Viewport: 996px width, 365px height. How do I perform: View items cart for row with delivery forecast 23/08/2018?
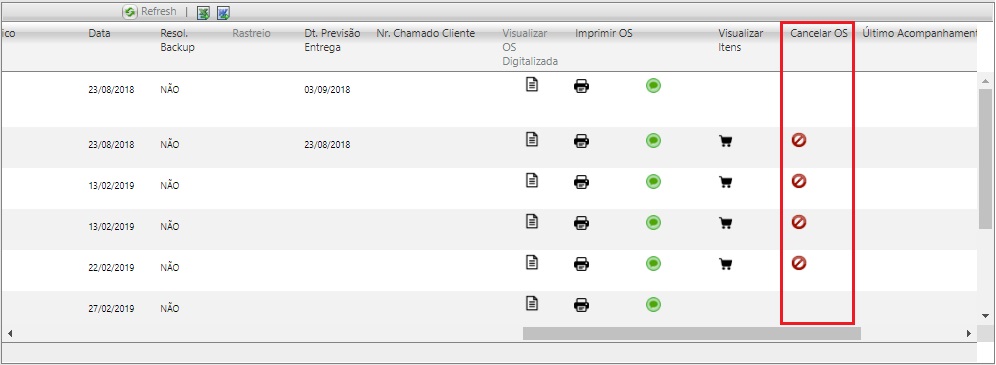[x=725, y=141]
